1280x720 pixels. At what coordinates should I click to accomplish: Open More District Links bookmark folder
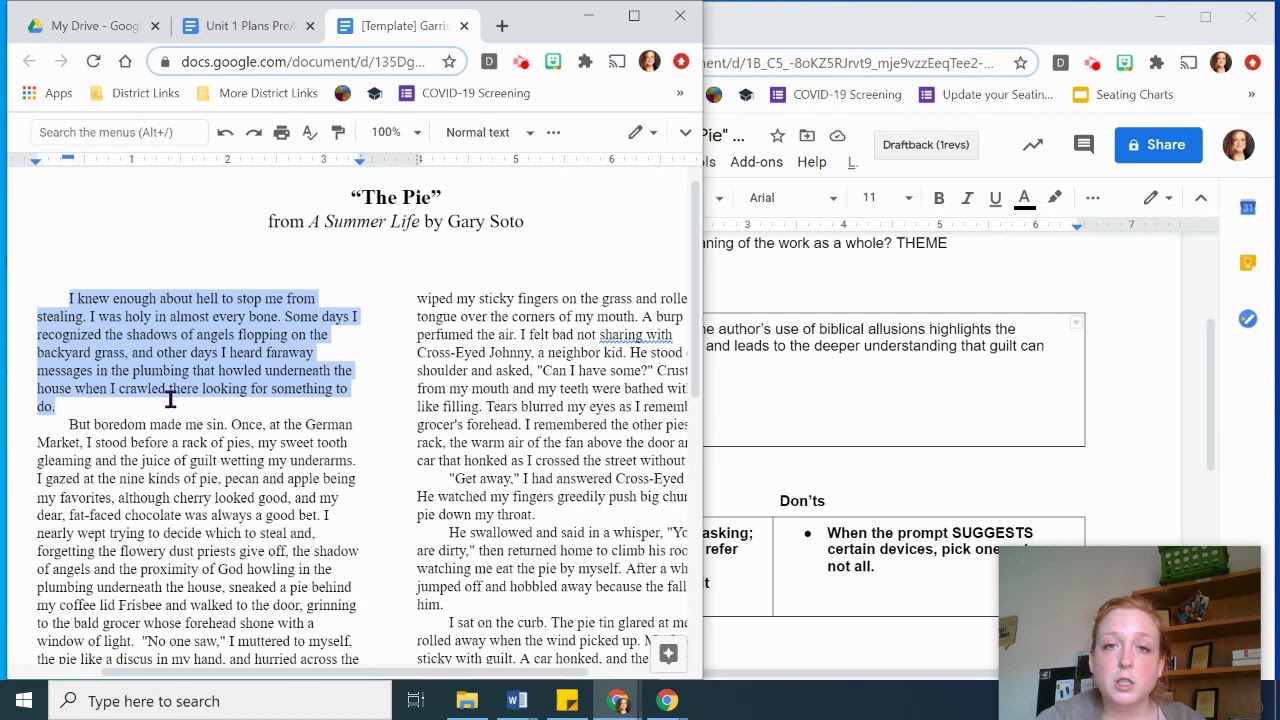[257, 93]
